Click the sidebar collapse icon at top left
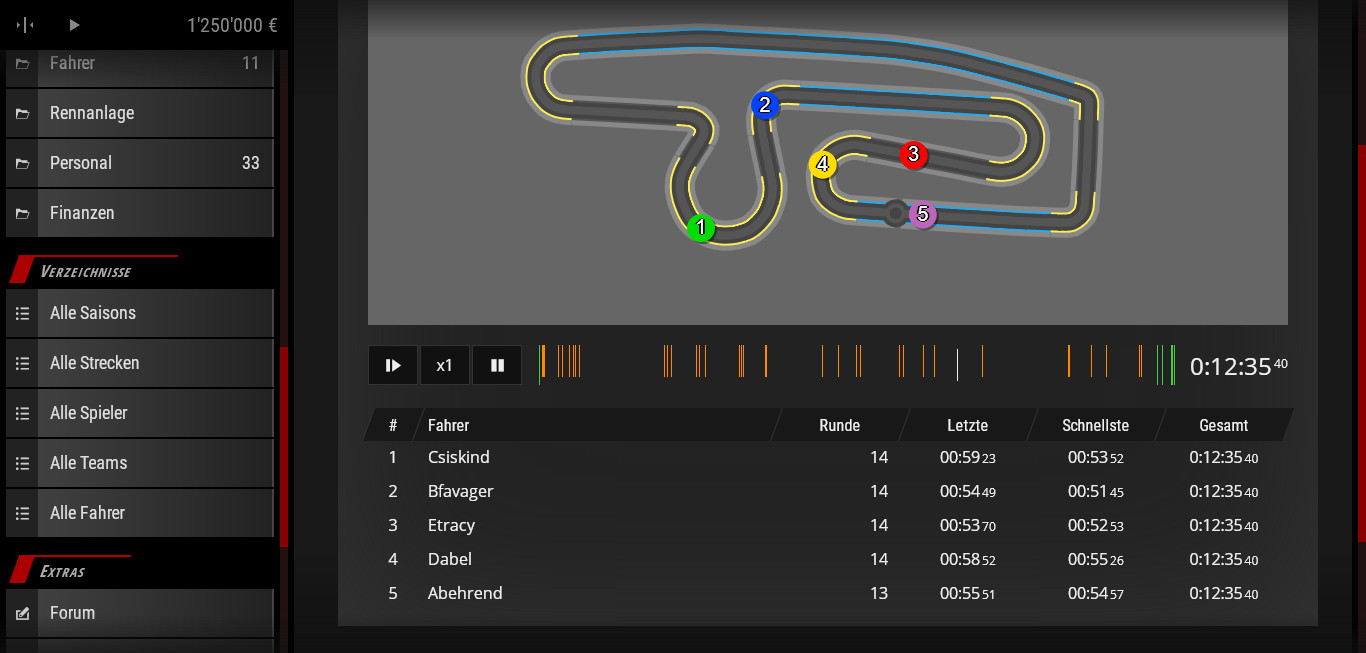The width and height of the screenshot is (1366, 653). tap(25, 25)
